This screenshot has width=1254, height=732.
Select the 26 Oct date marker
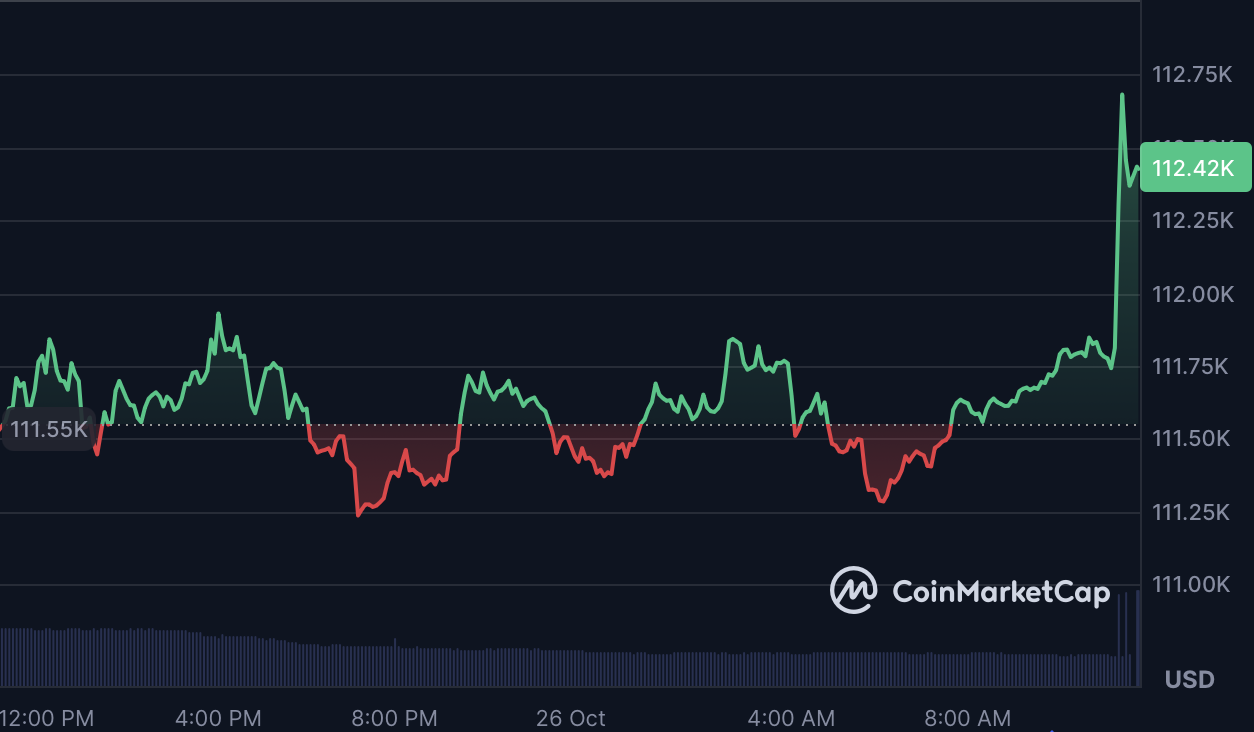coord(571,718)
